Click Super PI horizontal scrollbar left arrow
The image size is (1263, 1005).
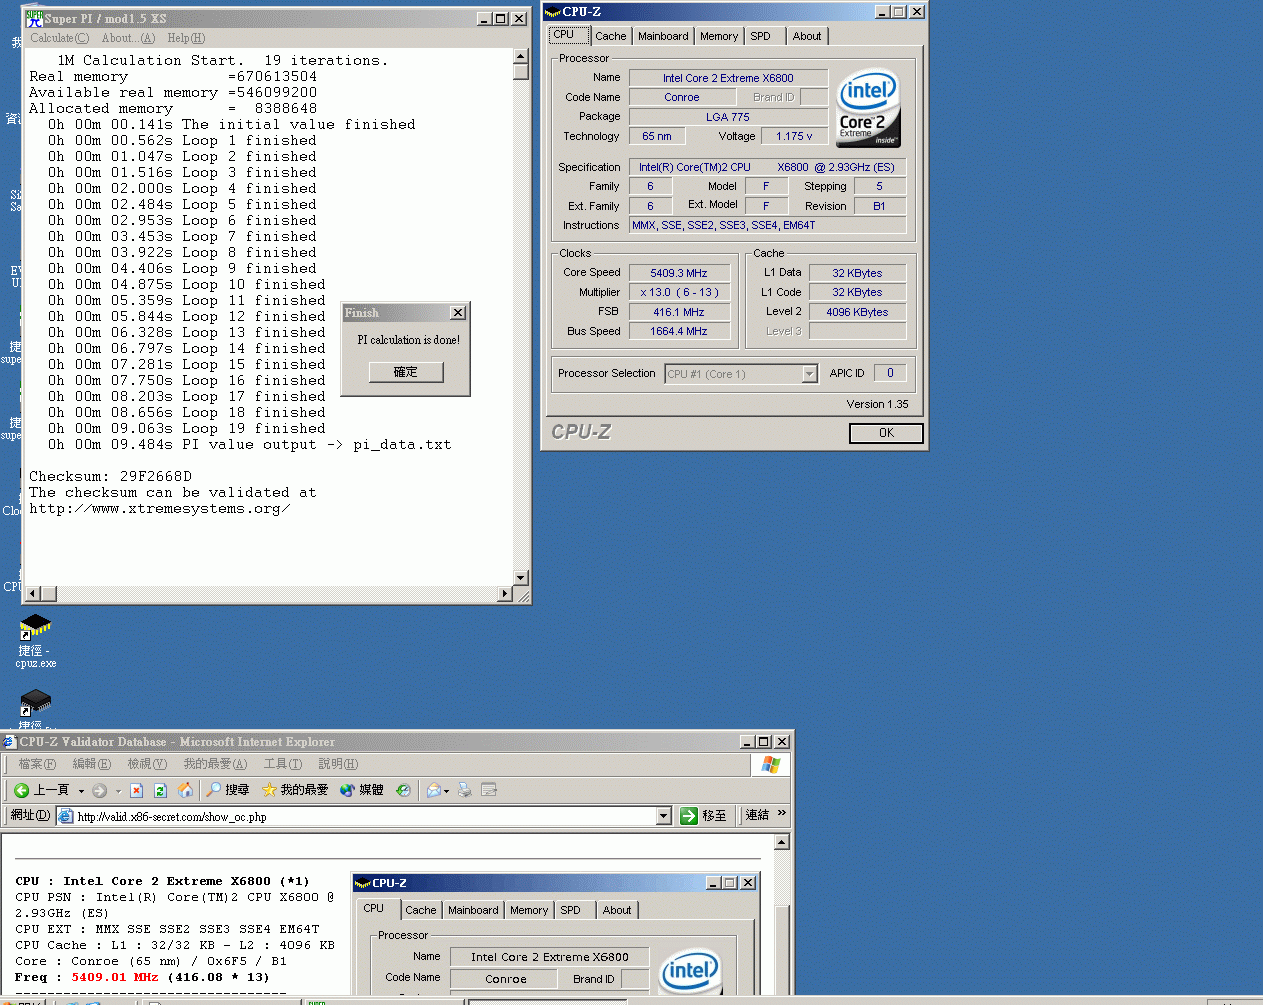point(33,594)
